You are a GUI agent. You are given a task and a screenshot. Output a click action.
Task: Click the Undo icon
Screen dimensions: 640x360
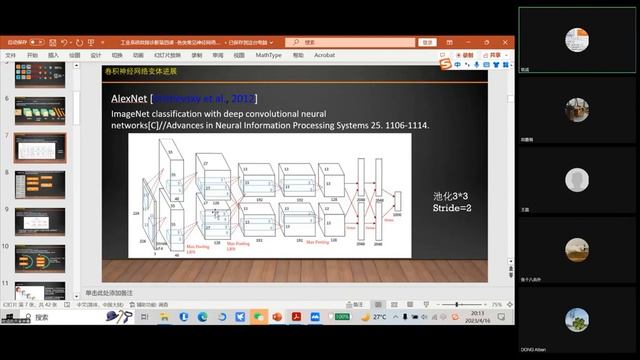[x=64, y=42]
